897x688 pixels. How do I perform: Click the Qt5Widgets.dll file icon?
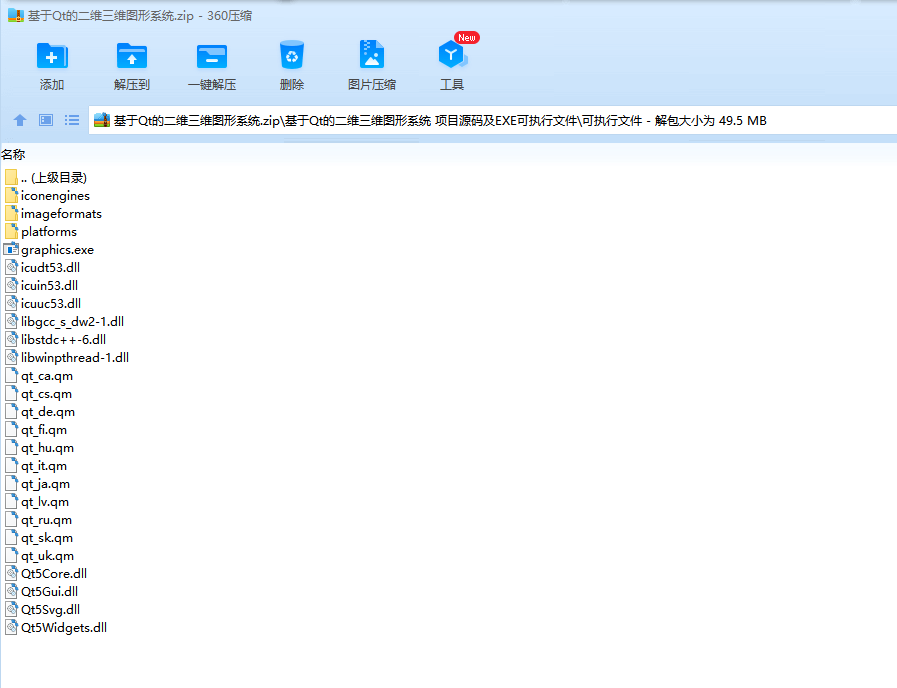click(11, 627)
